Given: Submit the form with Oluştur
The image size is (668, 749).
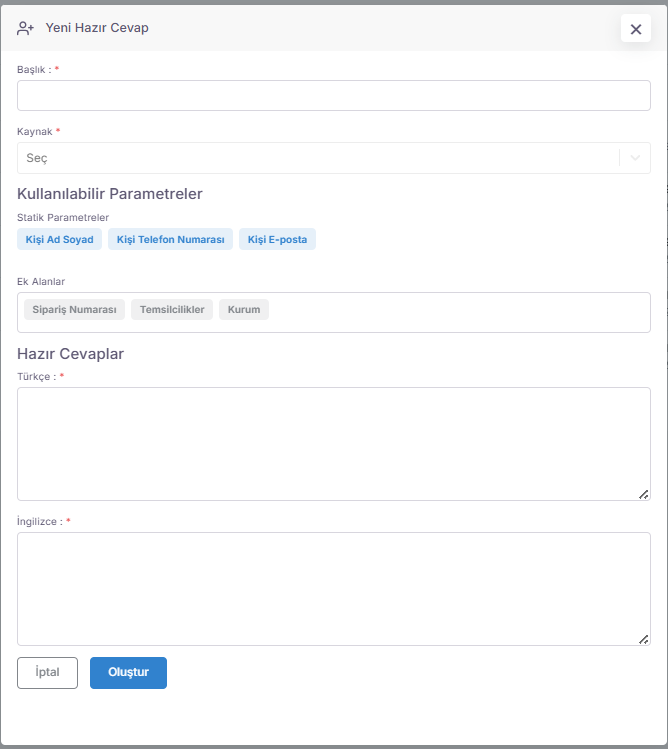Looking at the screenshot, I should 128,673.
